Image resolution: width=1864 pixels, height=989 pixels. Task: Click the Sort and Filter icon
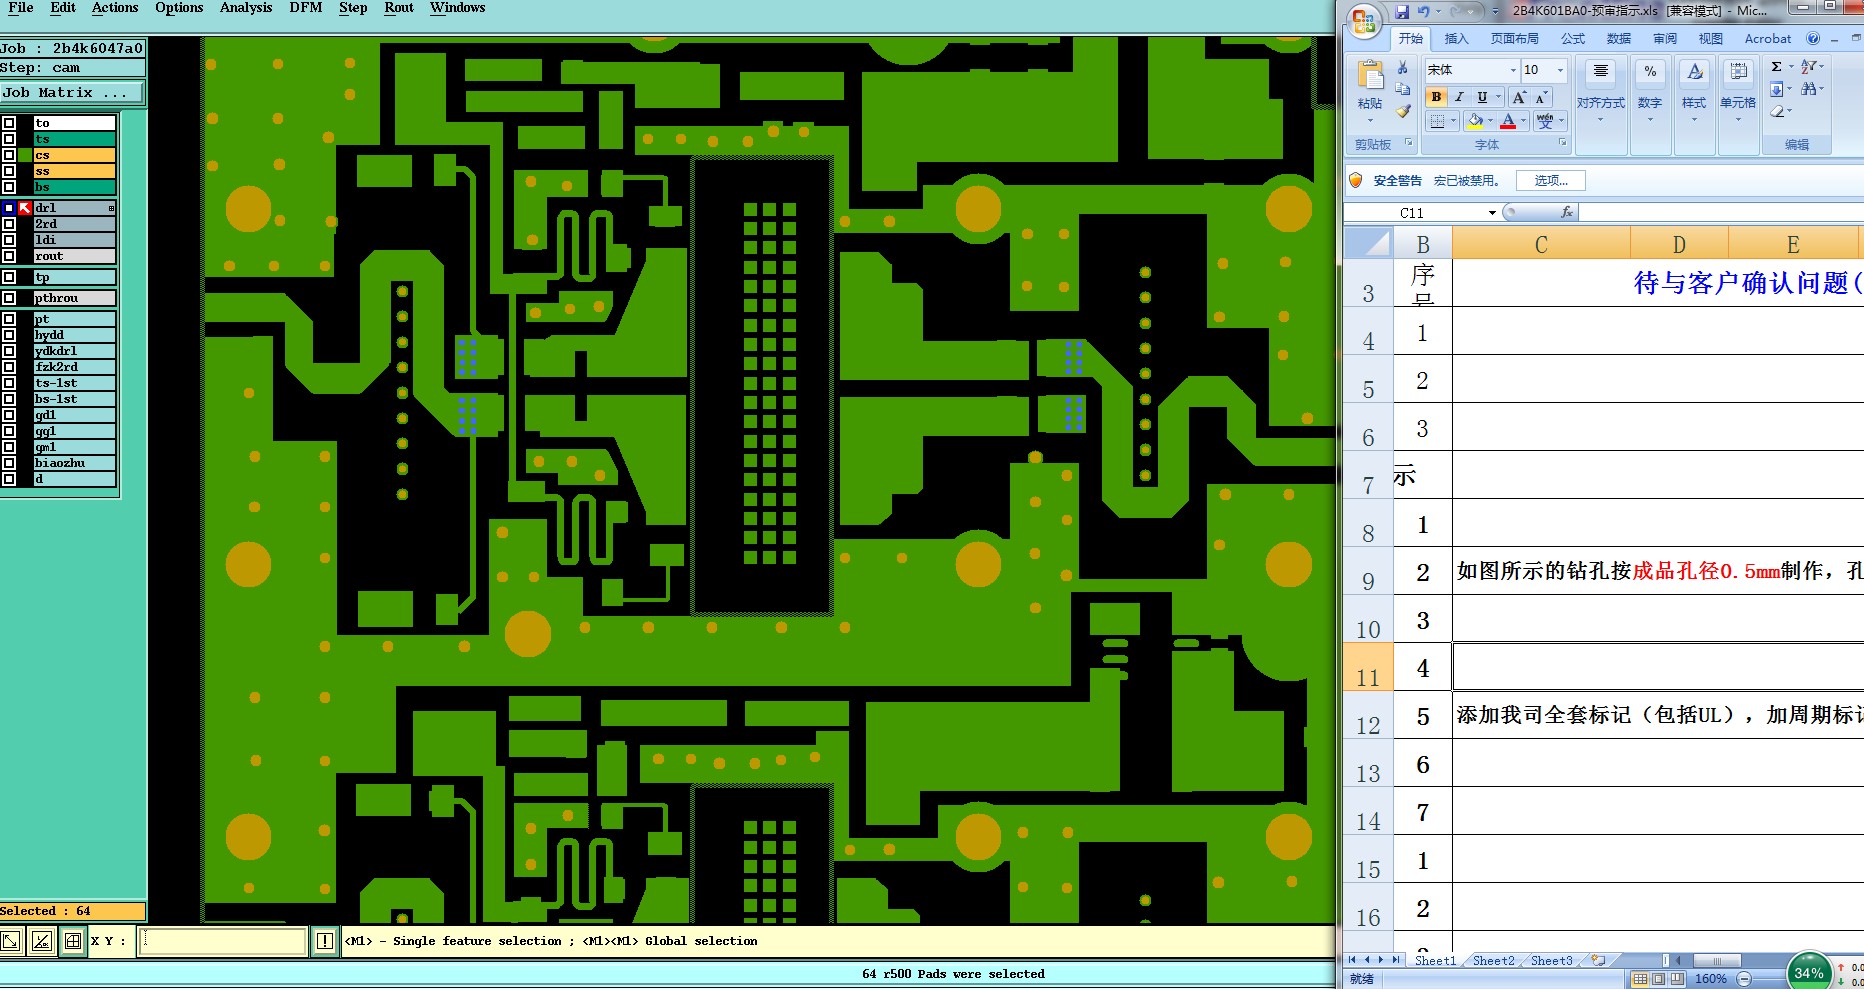pos(1809,67)
